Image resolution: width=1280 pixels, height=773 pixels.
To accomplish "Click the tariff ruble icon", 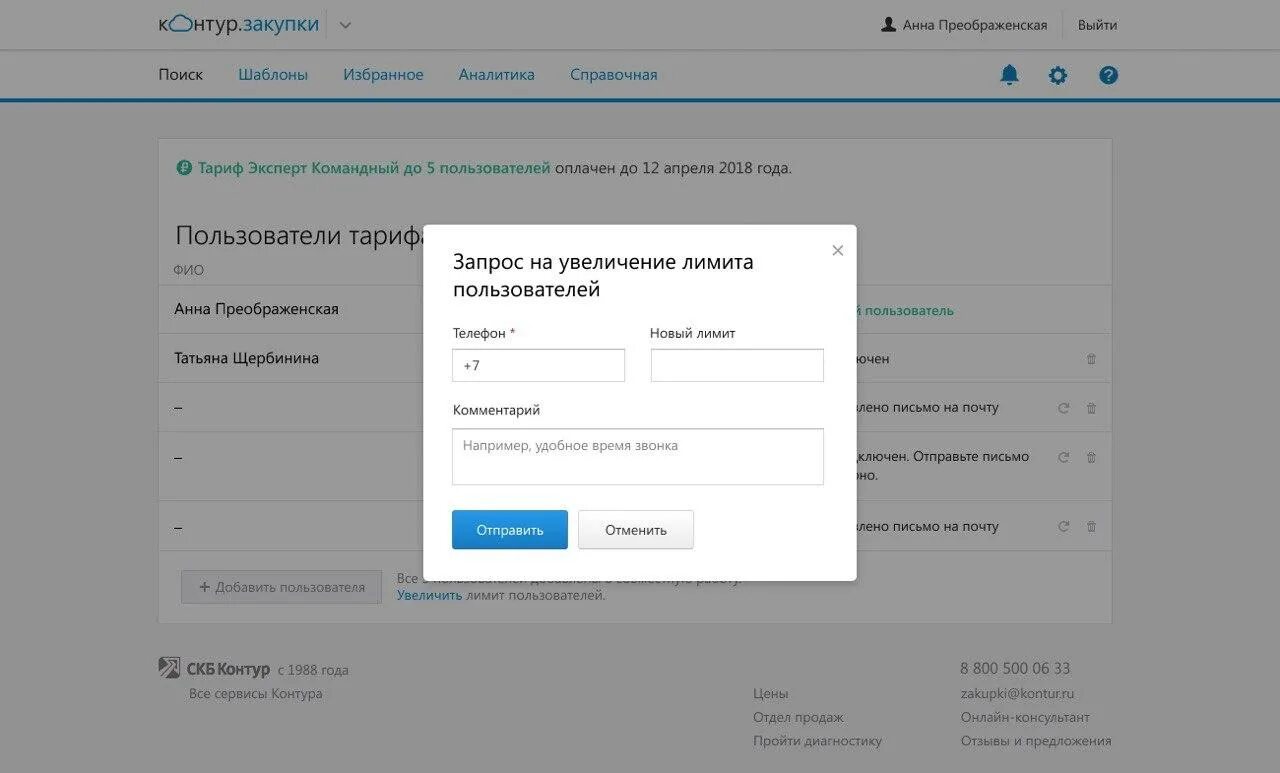I will tap(184, 168).
